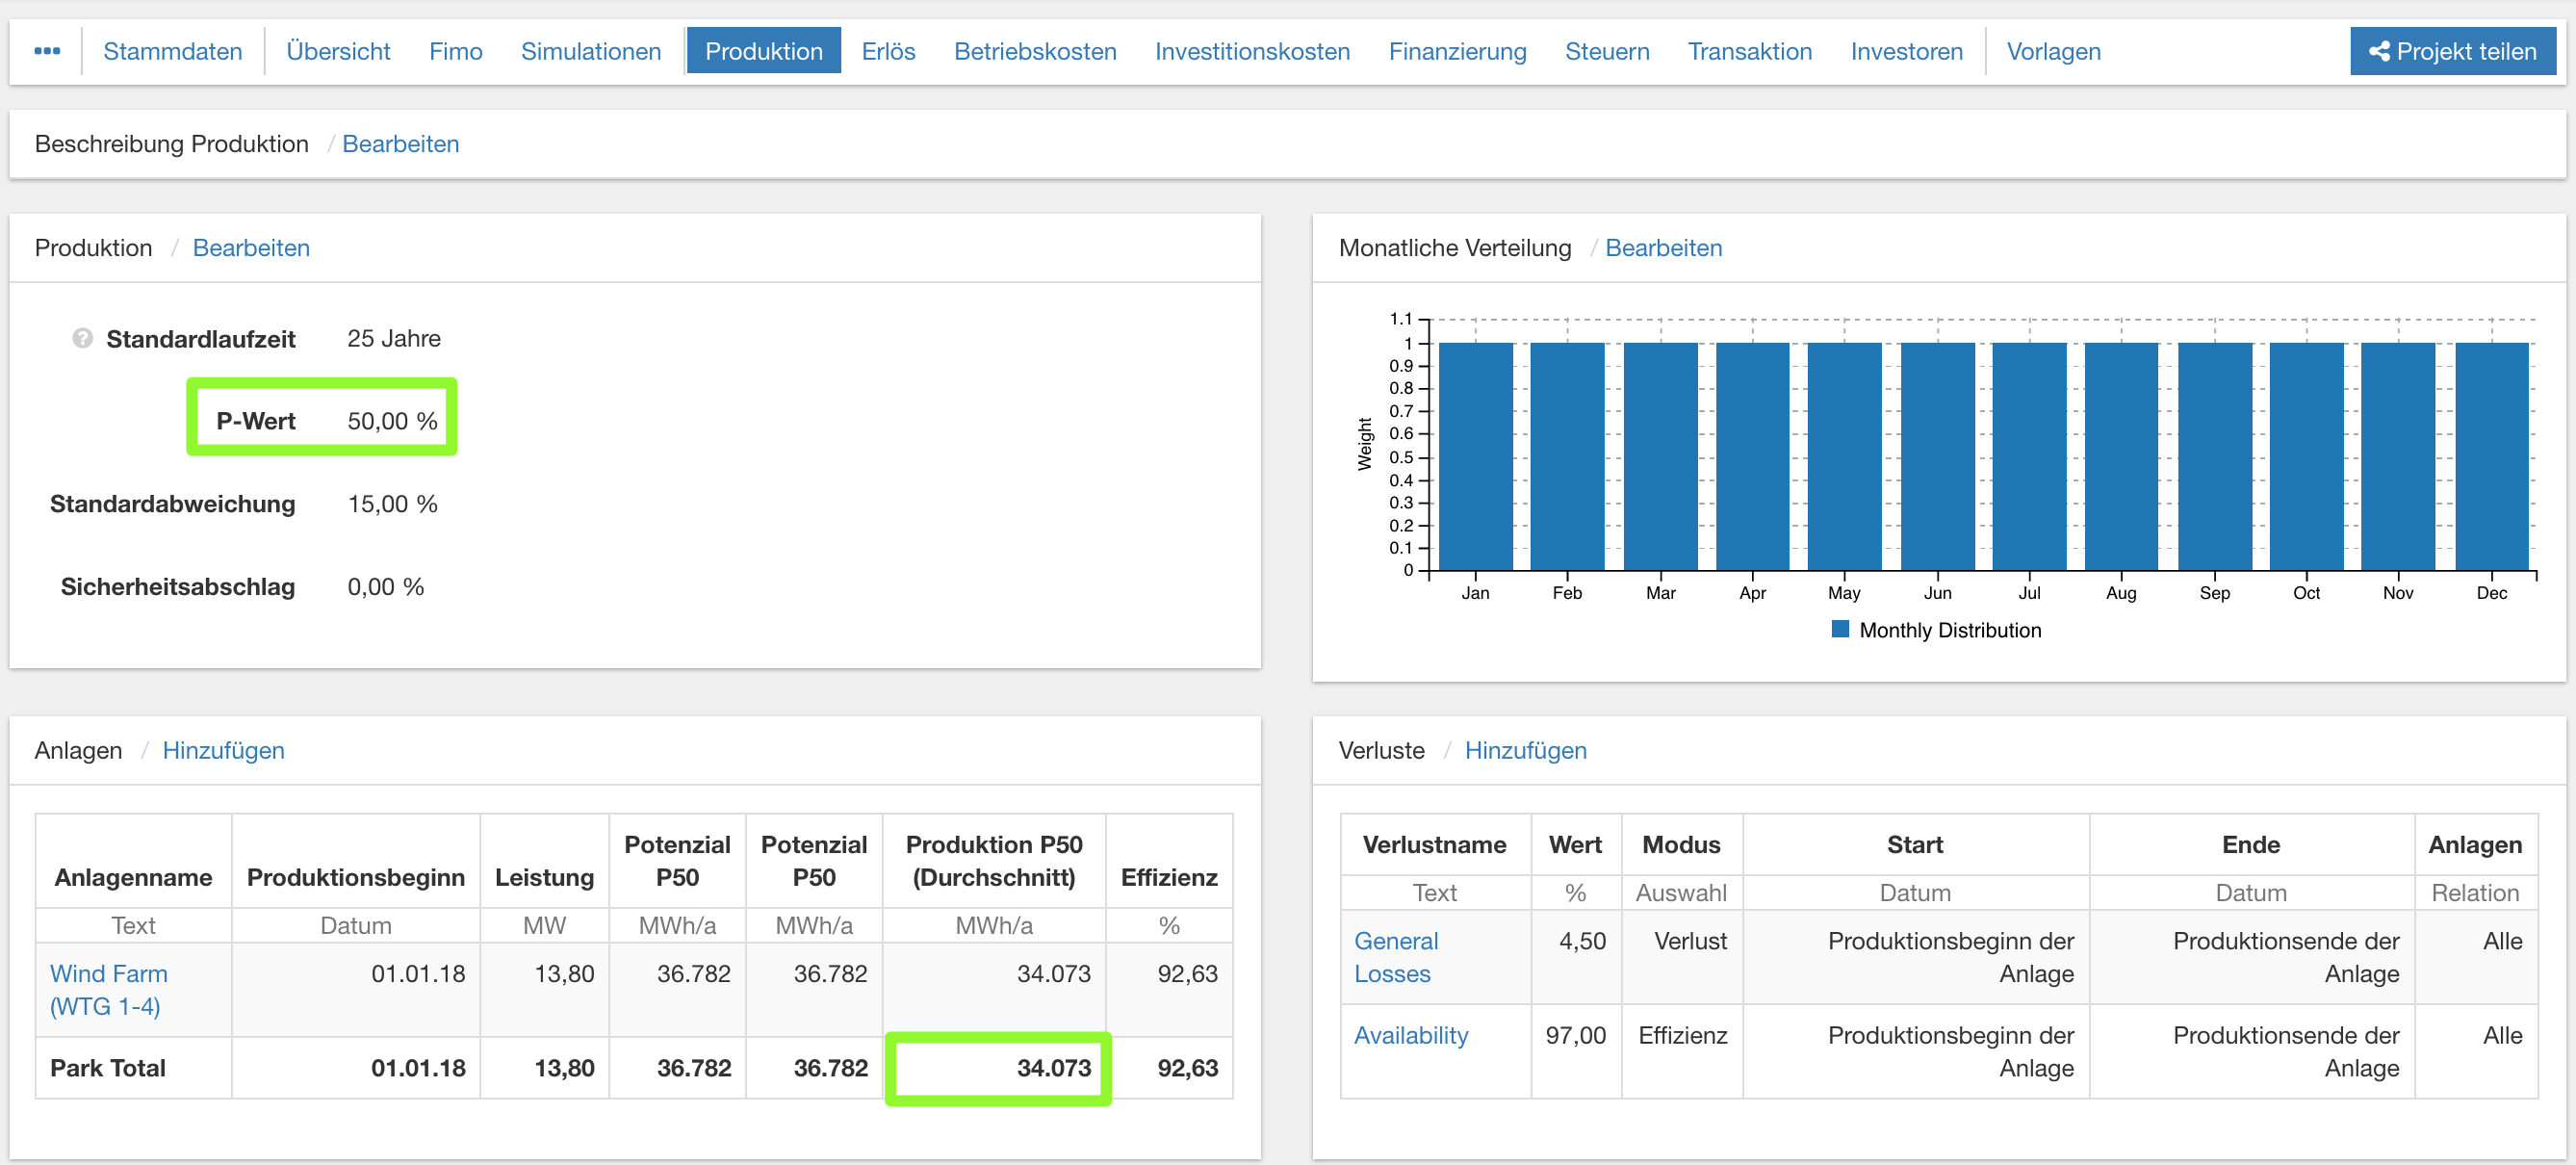Switch to the Übersicht tab
The width and height of the screenshot is (2576, 1165).
pyautogui.click(x=338, y=51)
